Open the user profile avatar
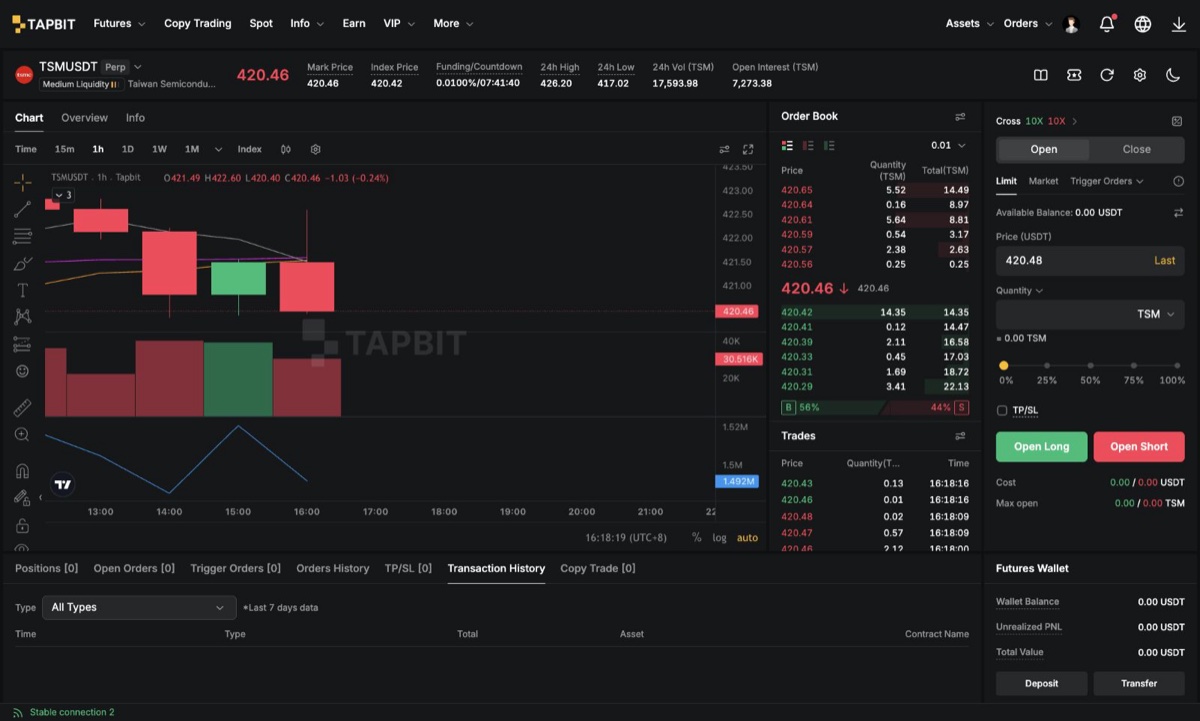 click(x=1072, y=24)
